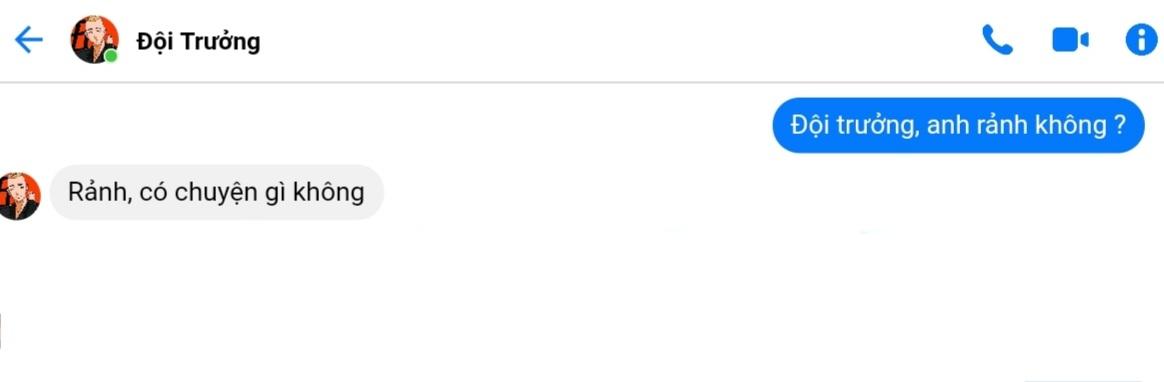Click the header avatar with orange background
This screenshot has height=382, width=1164.
pos(94,40)
